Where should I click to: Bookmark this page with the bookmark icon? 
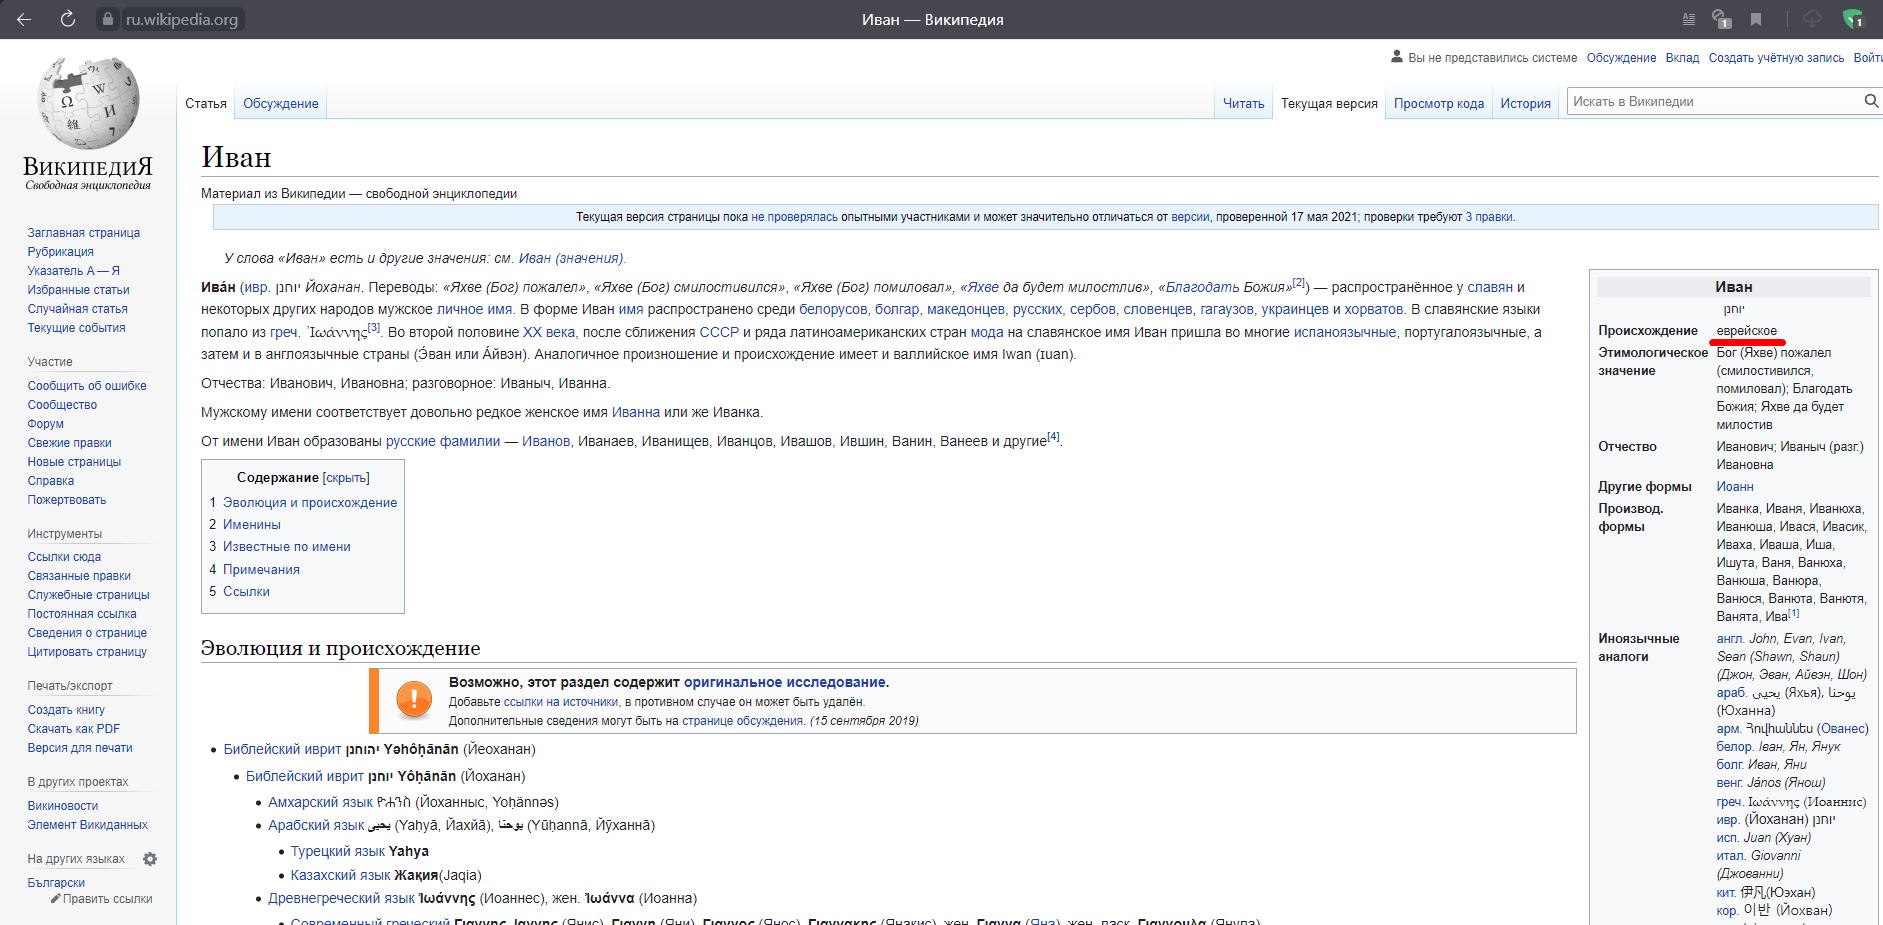pyautogui.click(x=1756, y=19)
